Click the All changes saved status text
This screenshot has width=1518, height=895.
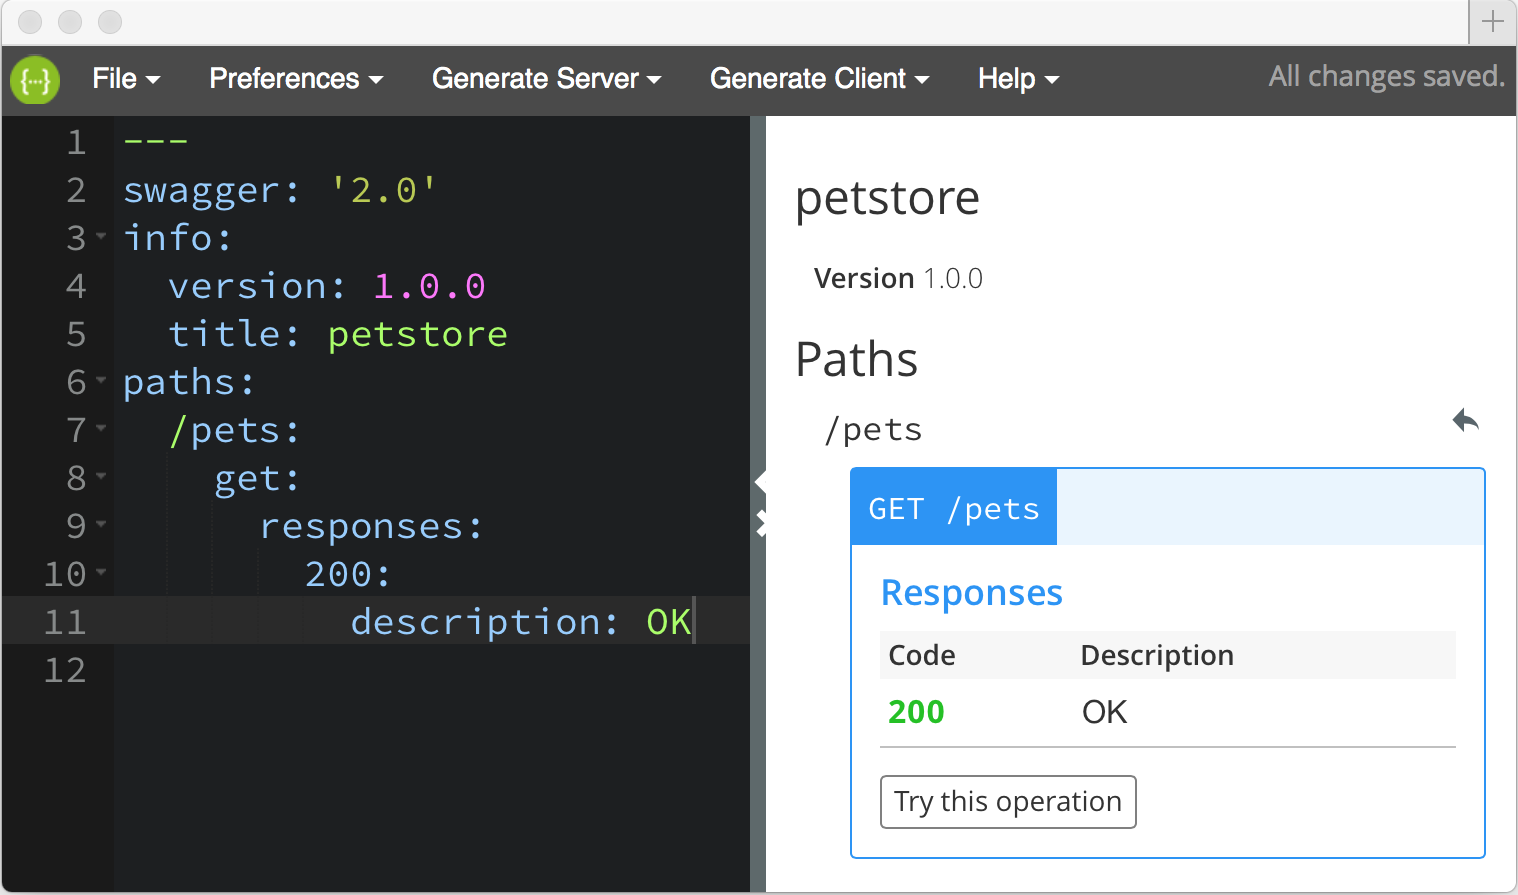tap(1386, 77)
